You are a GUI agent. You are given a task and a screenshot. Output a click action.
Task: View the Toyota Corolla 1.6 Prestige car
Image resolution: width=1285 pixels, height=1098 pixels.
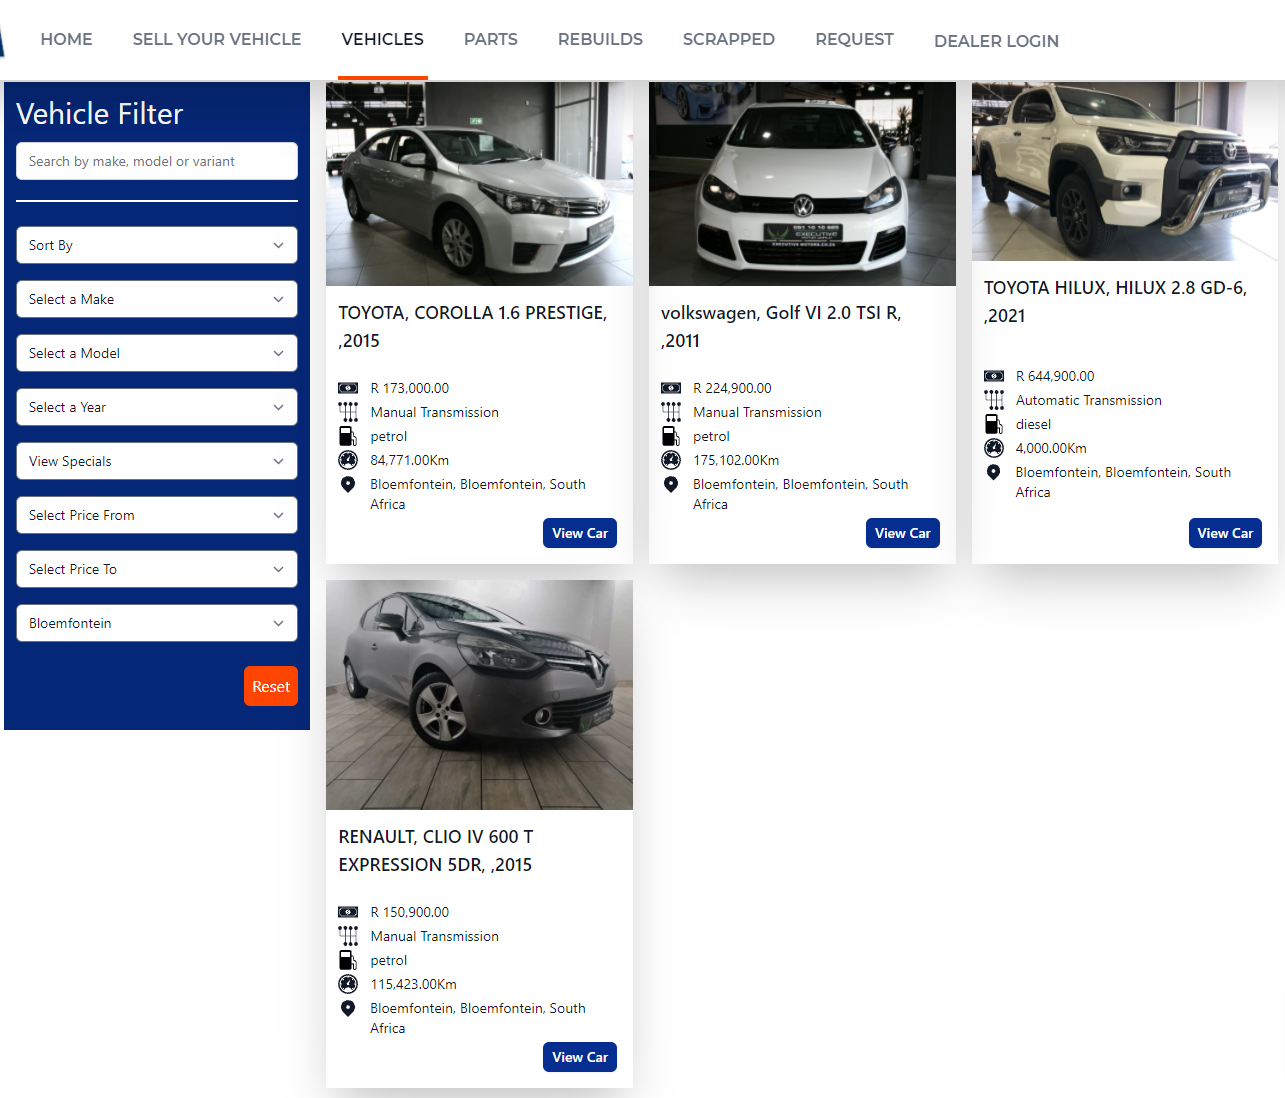580,533
